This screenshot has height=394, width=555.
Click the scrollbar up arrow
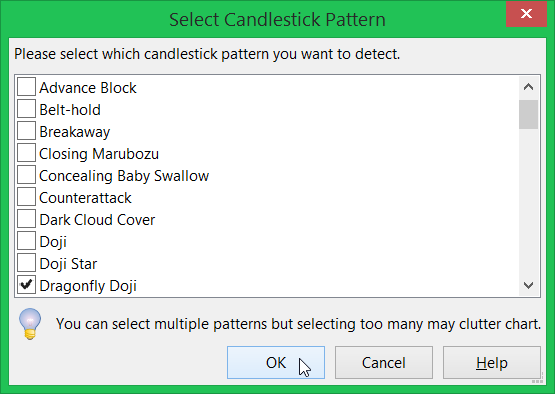[528, 87]
